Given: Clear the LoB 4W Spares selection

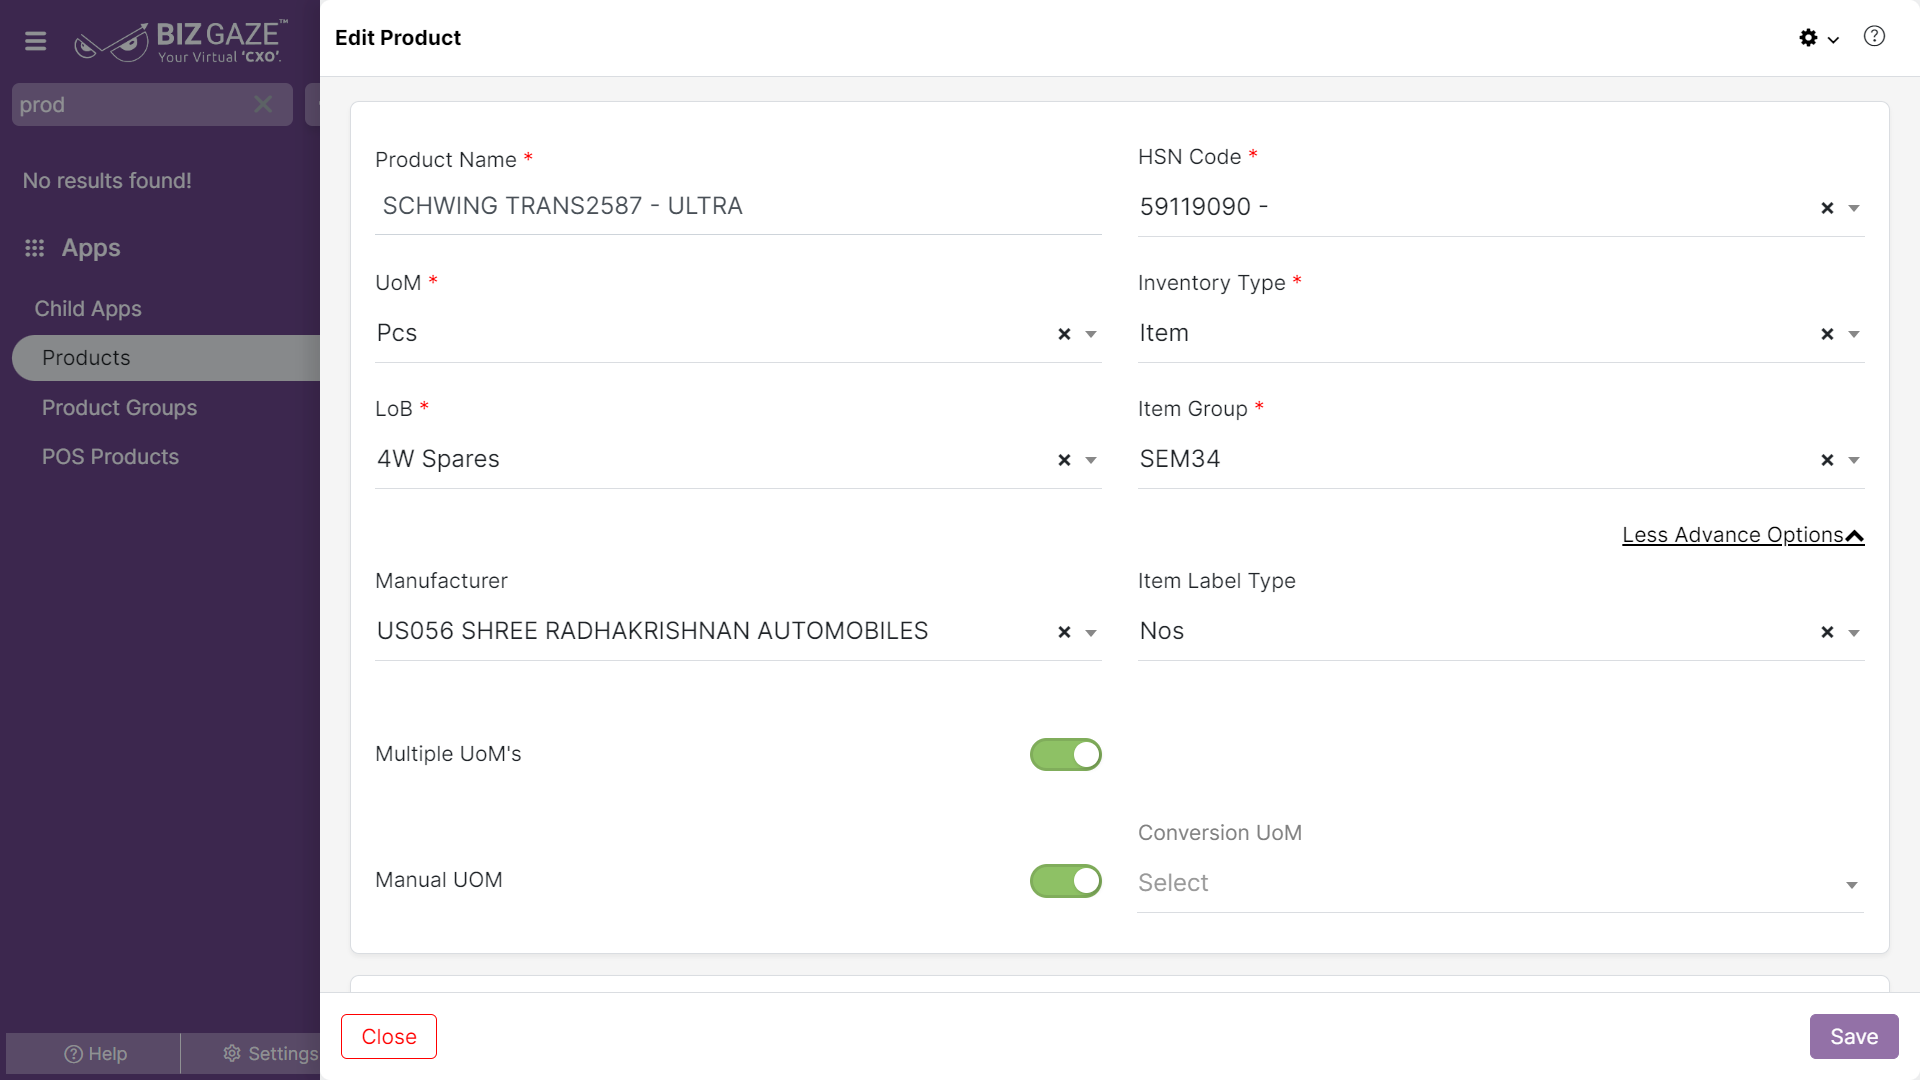Looking at the screenshot, I should coord(1064,460).
